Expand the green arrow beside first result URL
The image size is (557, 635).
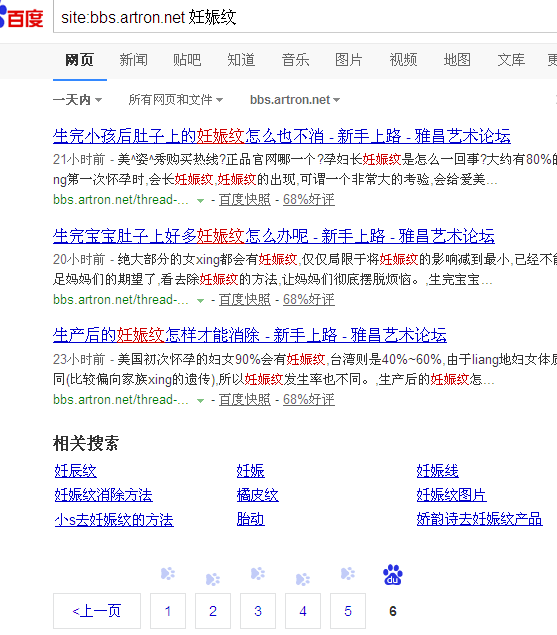click(x=200, y=200)
